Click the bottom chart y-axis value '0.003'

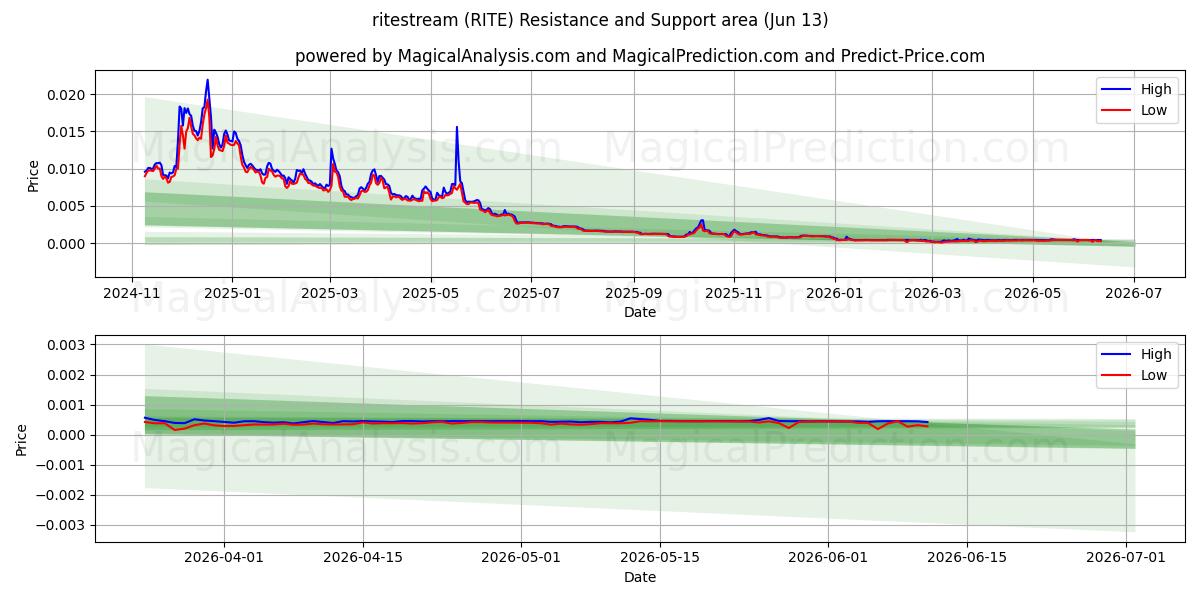[68, 345]
